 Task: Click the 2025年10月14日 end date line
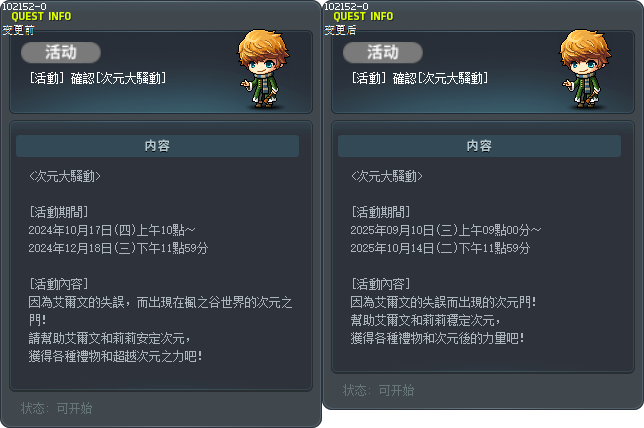click(x=440, y=248)
